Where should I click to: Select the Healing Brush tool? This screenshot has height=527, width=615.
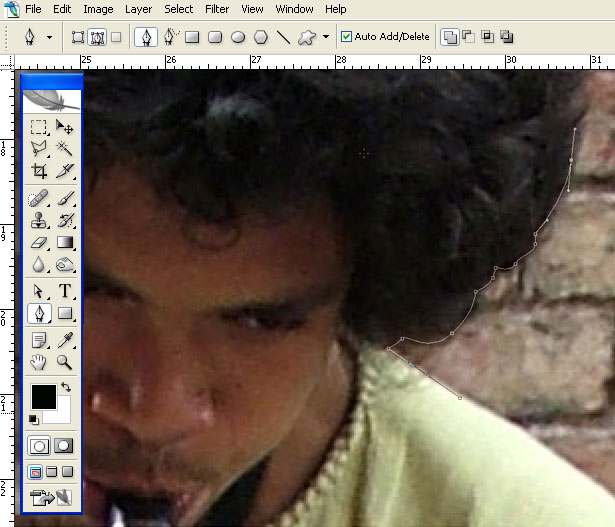point(38,198)
